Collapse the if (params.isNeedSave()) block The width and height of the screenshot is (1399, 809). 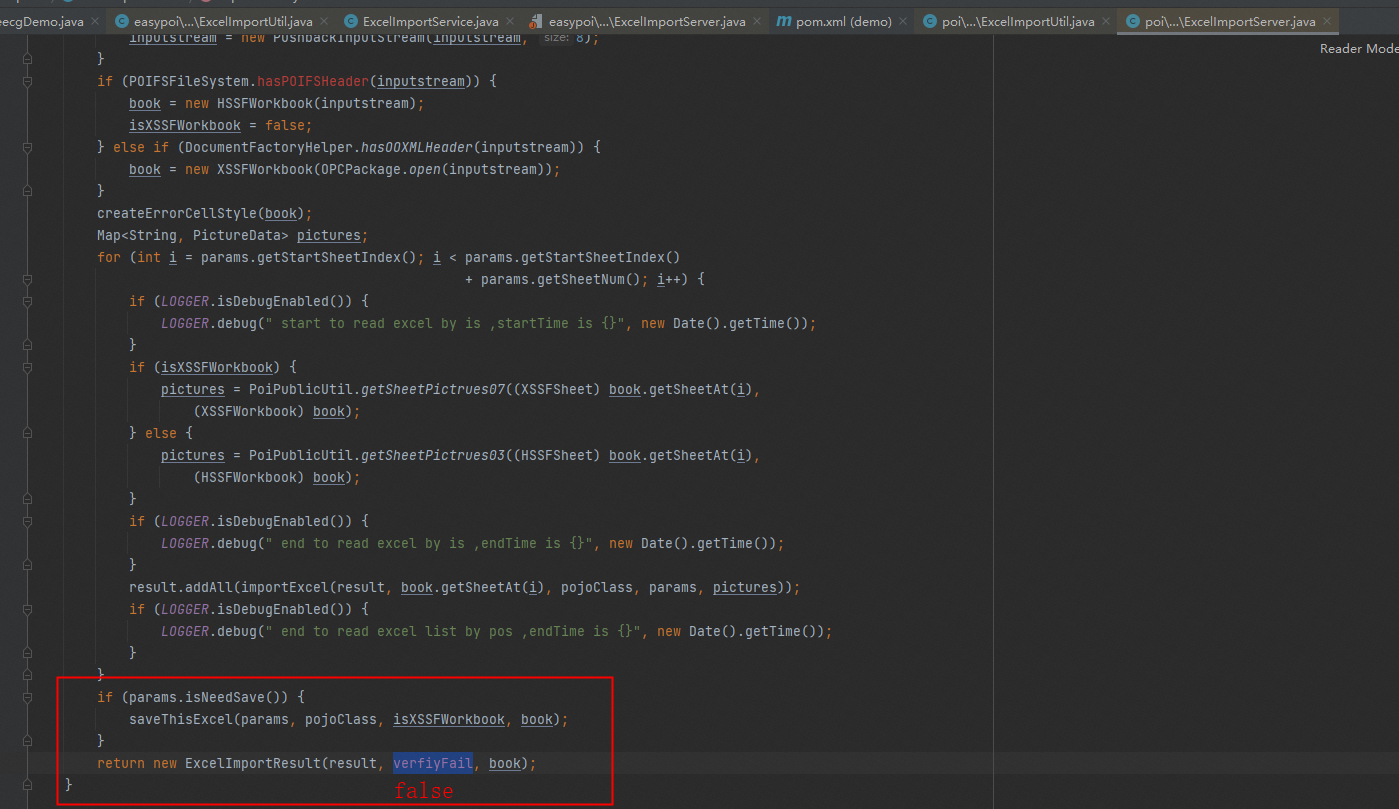tap(27, 697)
